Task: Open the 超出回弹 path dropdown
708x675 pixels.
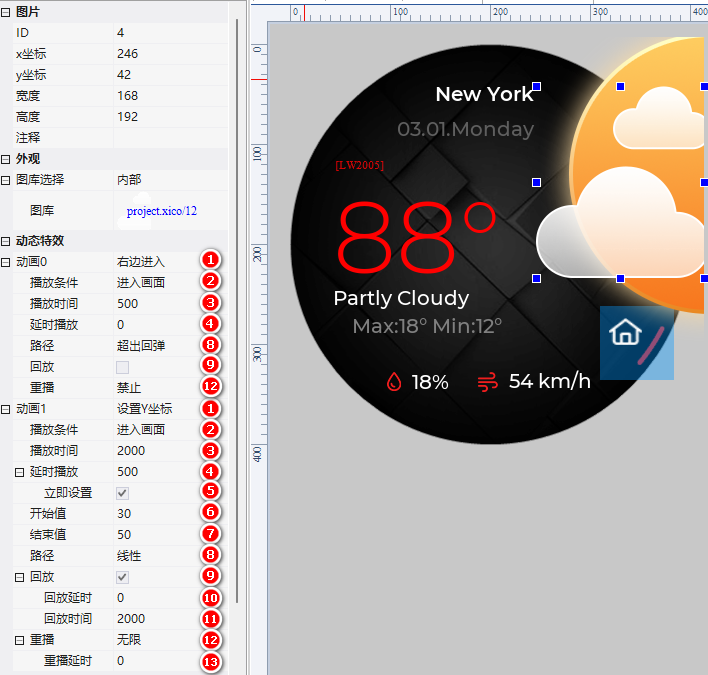Action: coord(155,346)
